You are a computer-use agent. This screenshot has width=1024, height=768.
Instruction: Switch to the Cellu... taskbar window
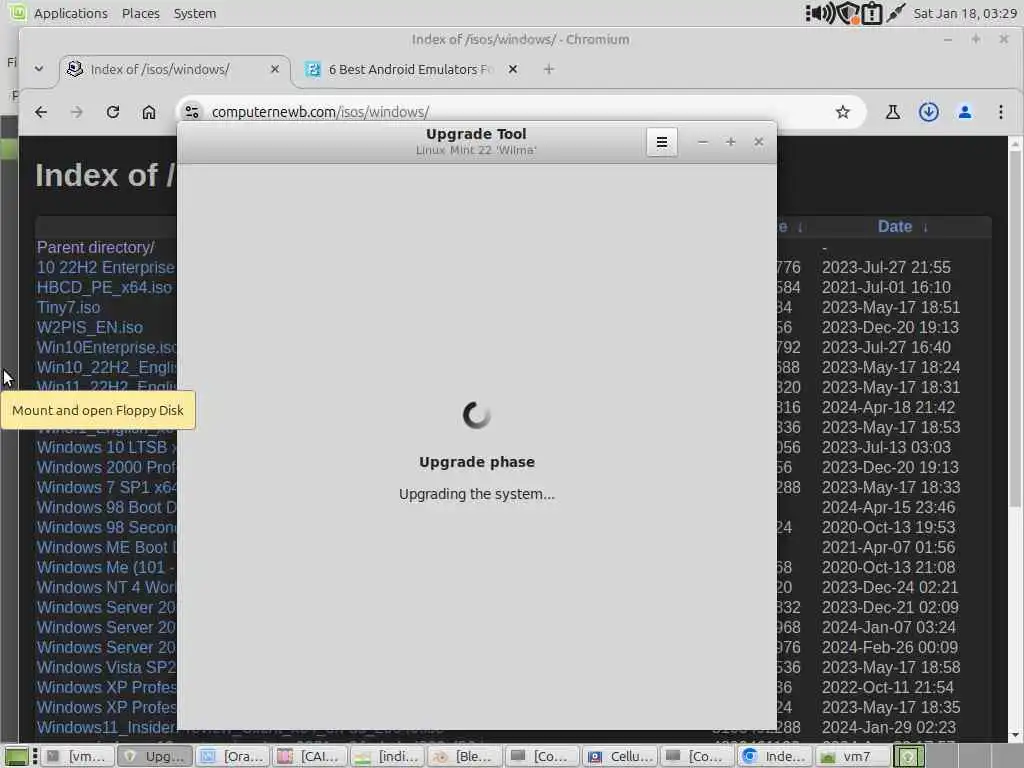[619, 756]
